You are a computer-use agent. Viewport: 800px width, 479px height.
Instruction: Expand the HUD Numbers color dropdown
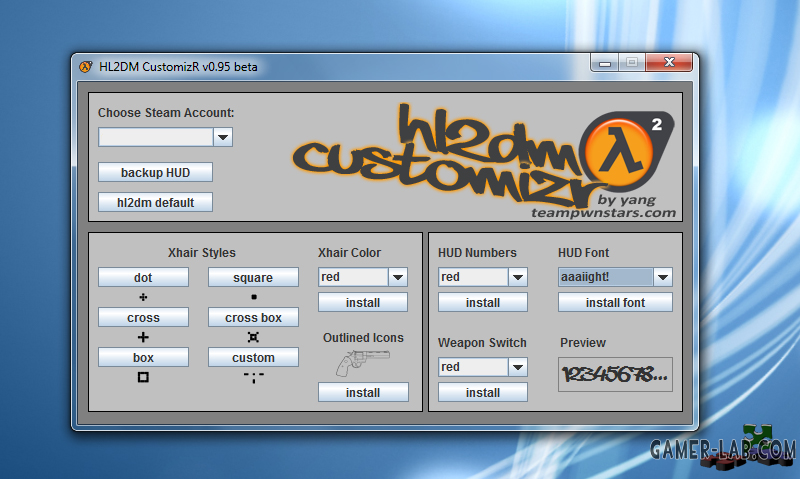tap(518, 277)
